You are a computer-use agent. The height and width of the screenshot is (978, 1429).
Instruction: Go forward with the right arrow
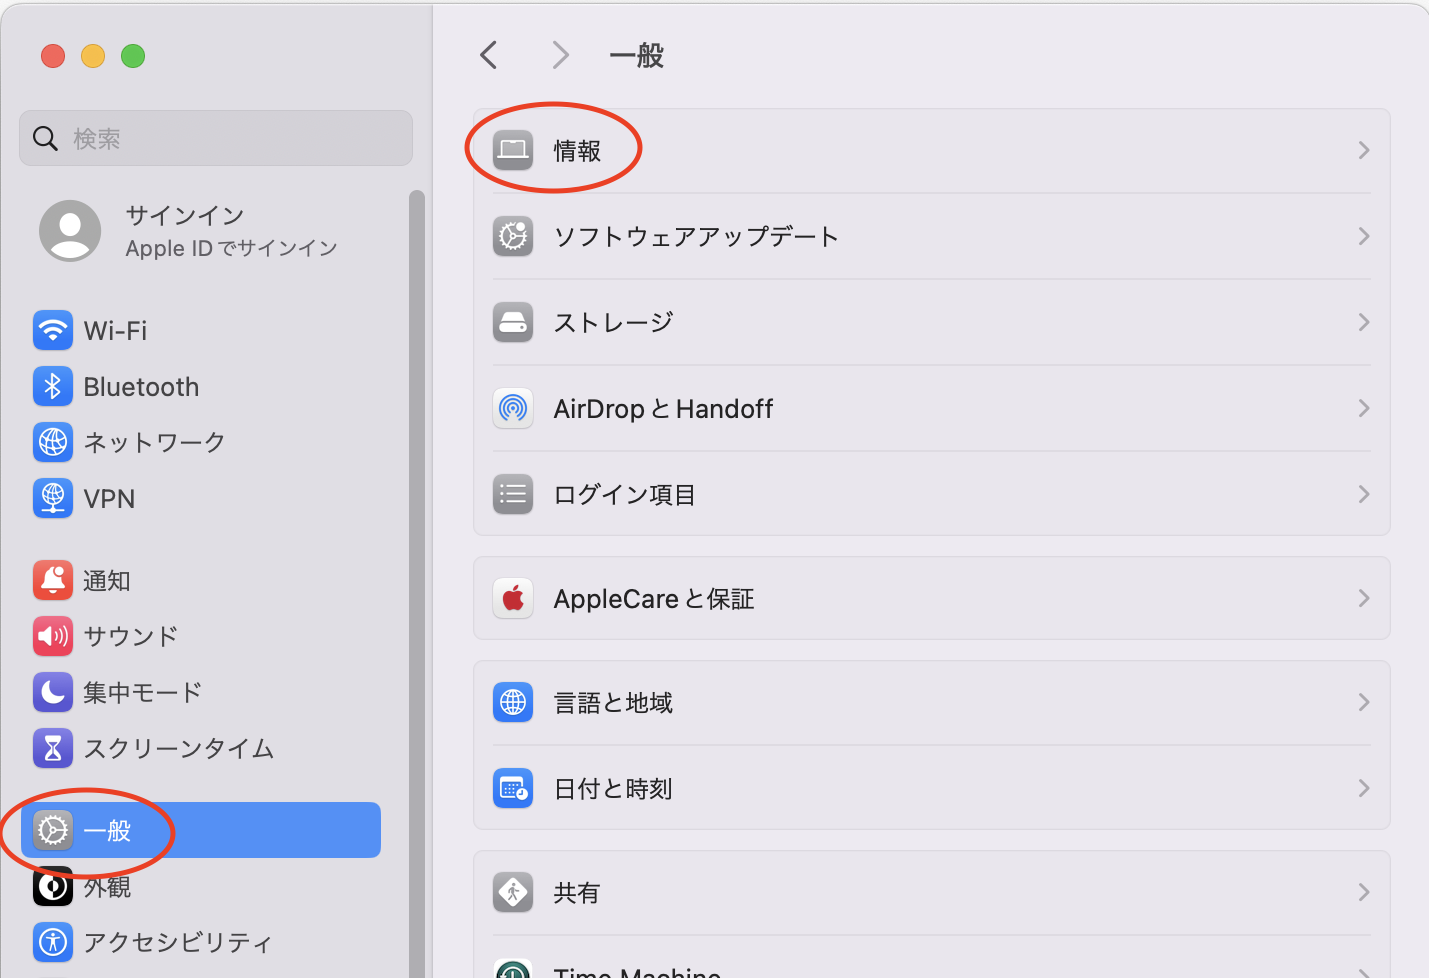tap(560, 55)
